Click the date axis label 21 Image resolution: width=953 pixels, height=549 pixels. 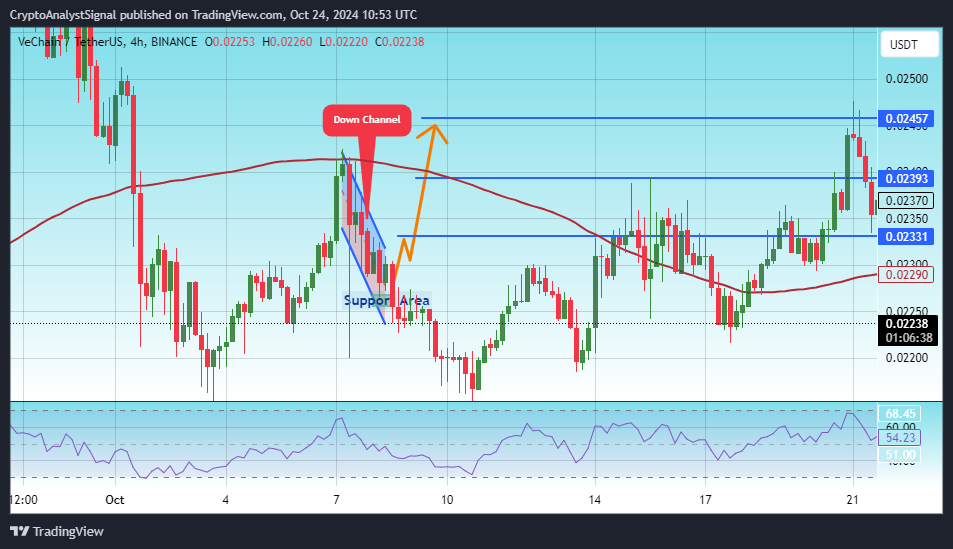pyautogui.click(x=853, y=500)
